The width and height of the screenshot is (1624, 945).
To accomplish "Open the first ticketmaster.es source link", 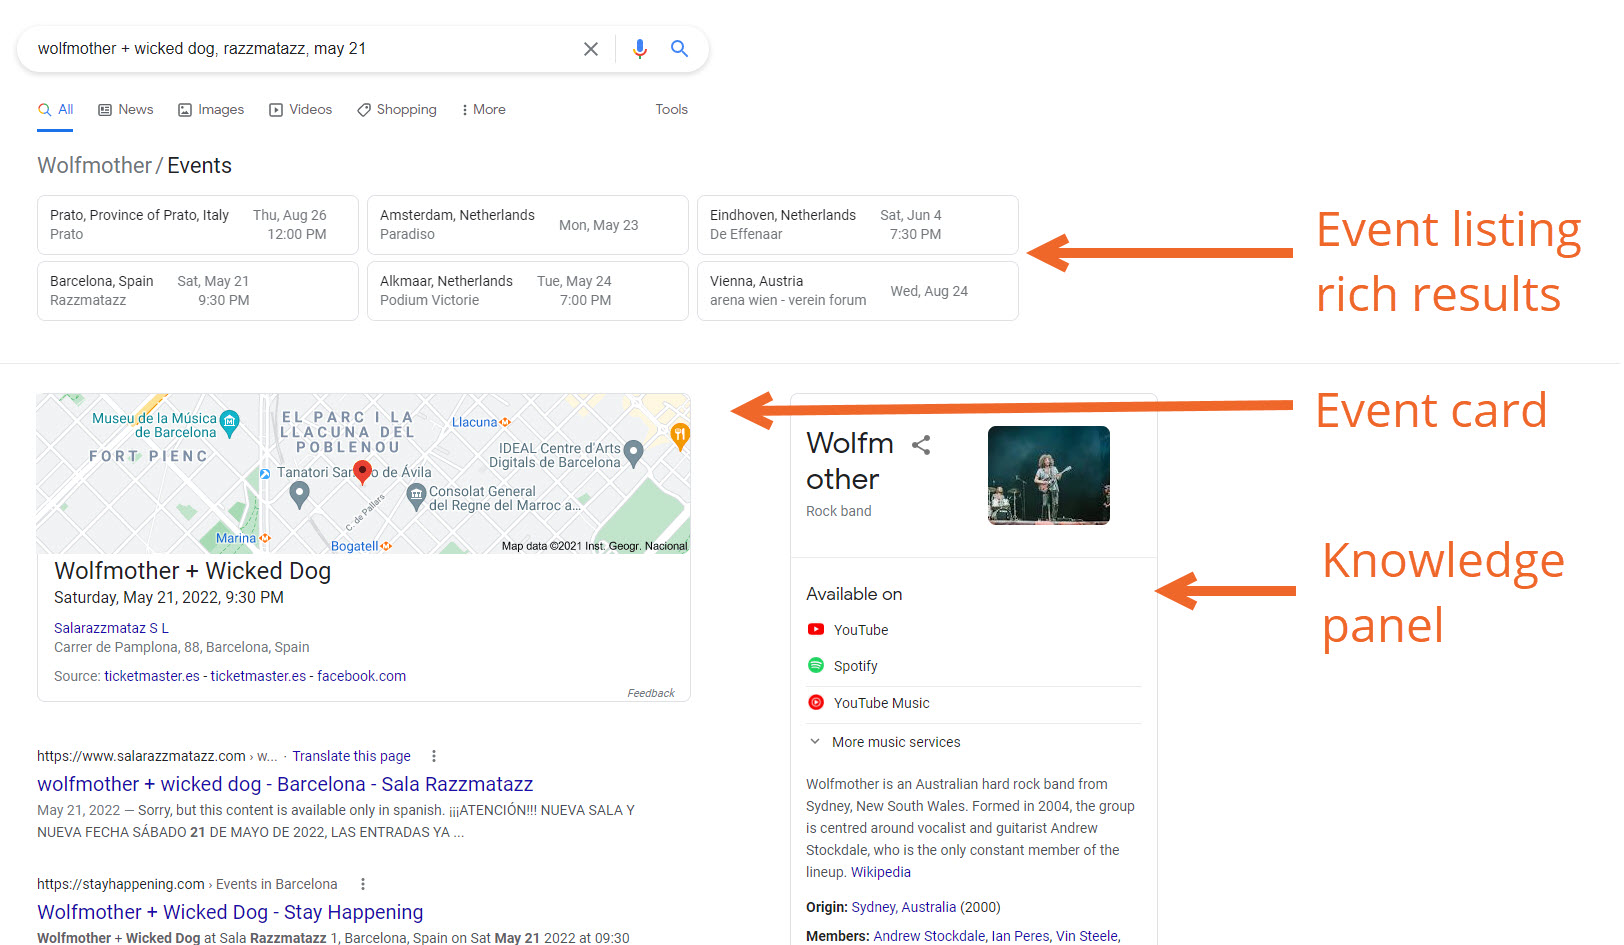I will point(152,676).
